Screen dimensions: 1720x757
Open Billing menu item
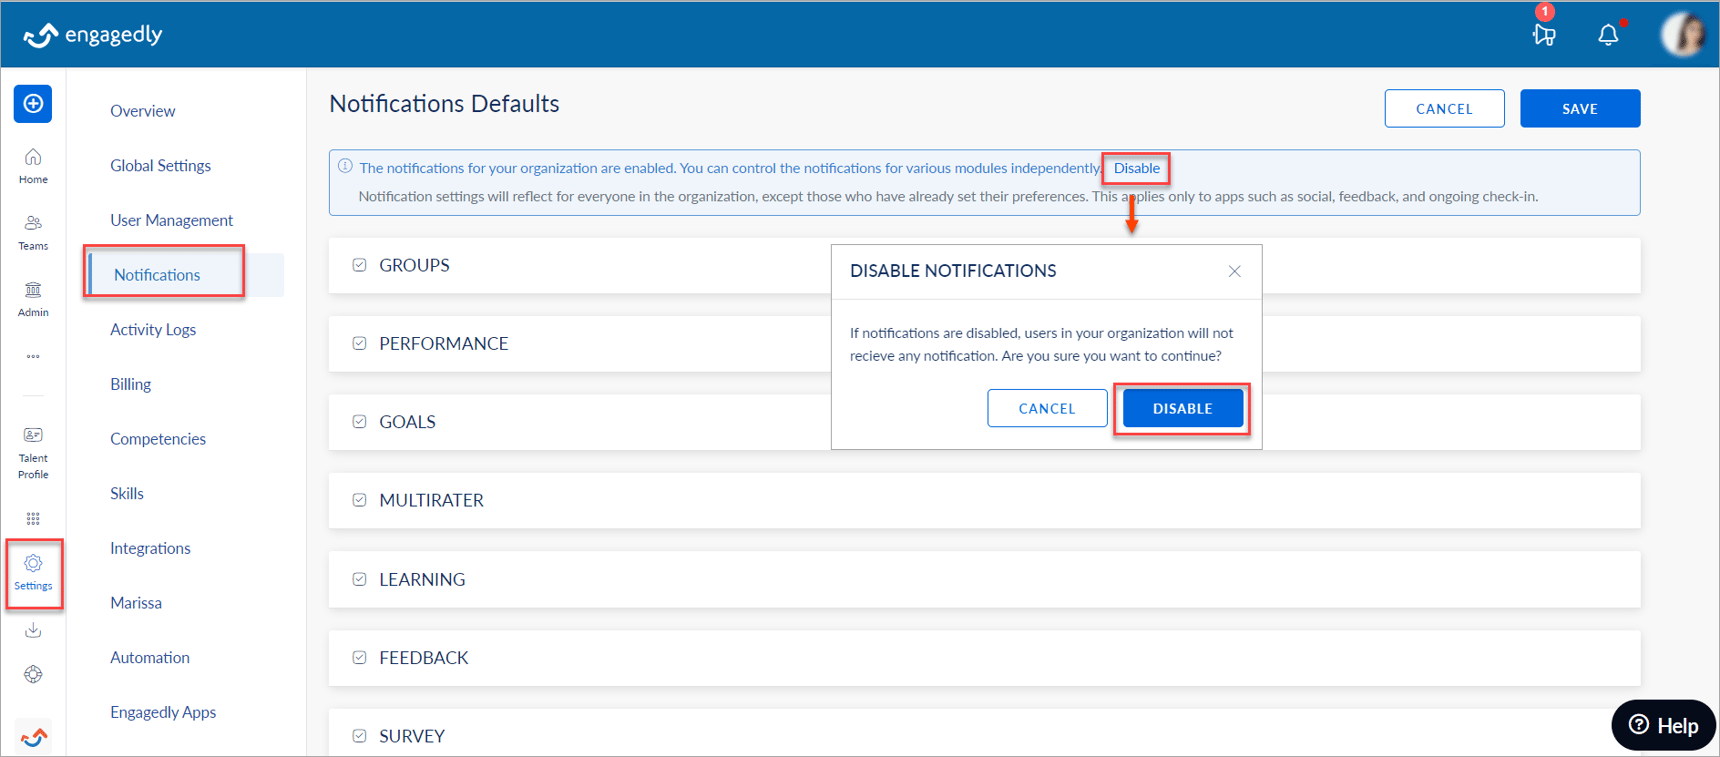point(131,384)
